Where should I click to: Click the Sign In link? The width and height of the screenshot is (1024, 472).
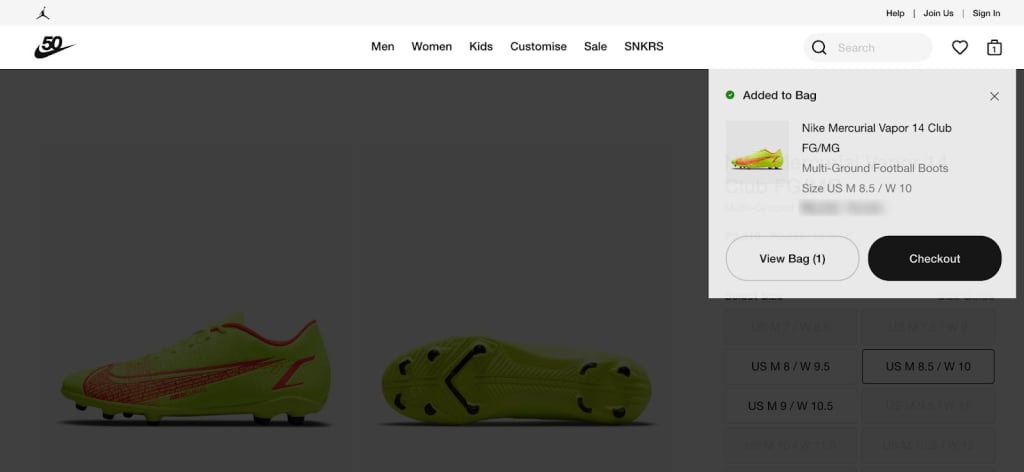[x=986, y=13]
